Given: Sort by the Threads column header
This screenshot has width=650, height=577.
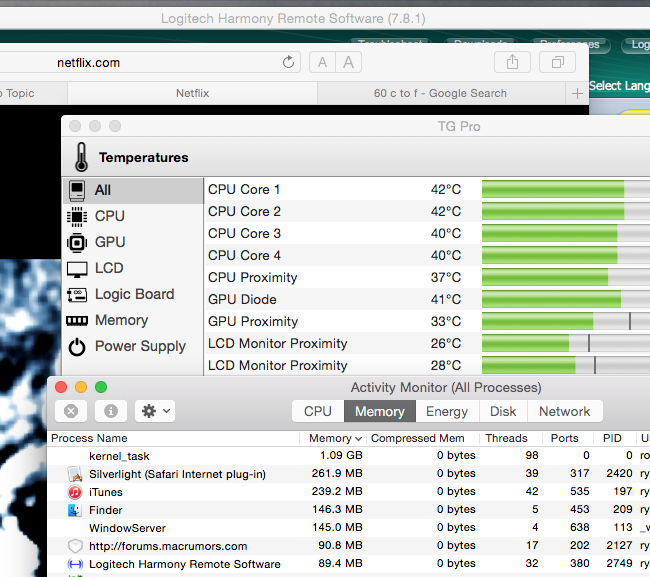Looking at the screenshot, I should click(511, 438).
